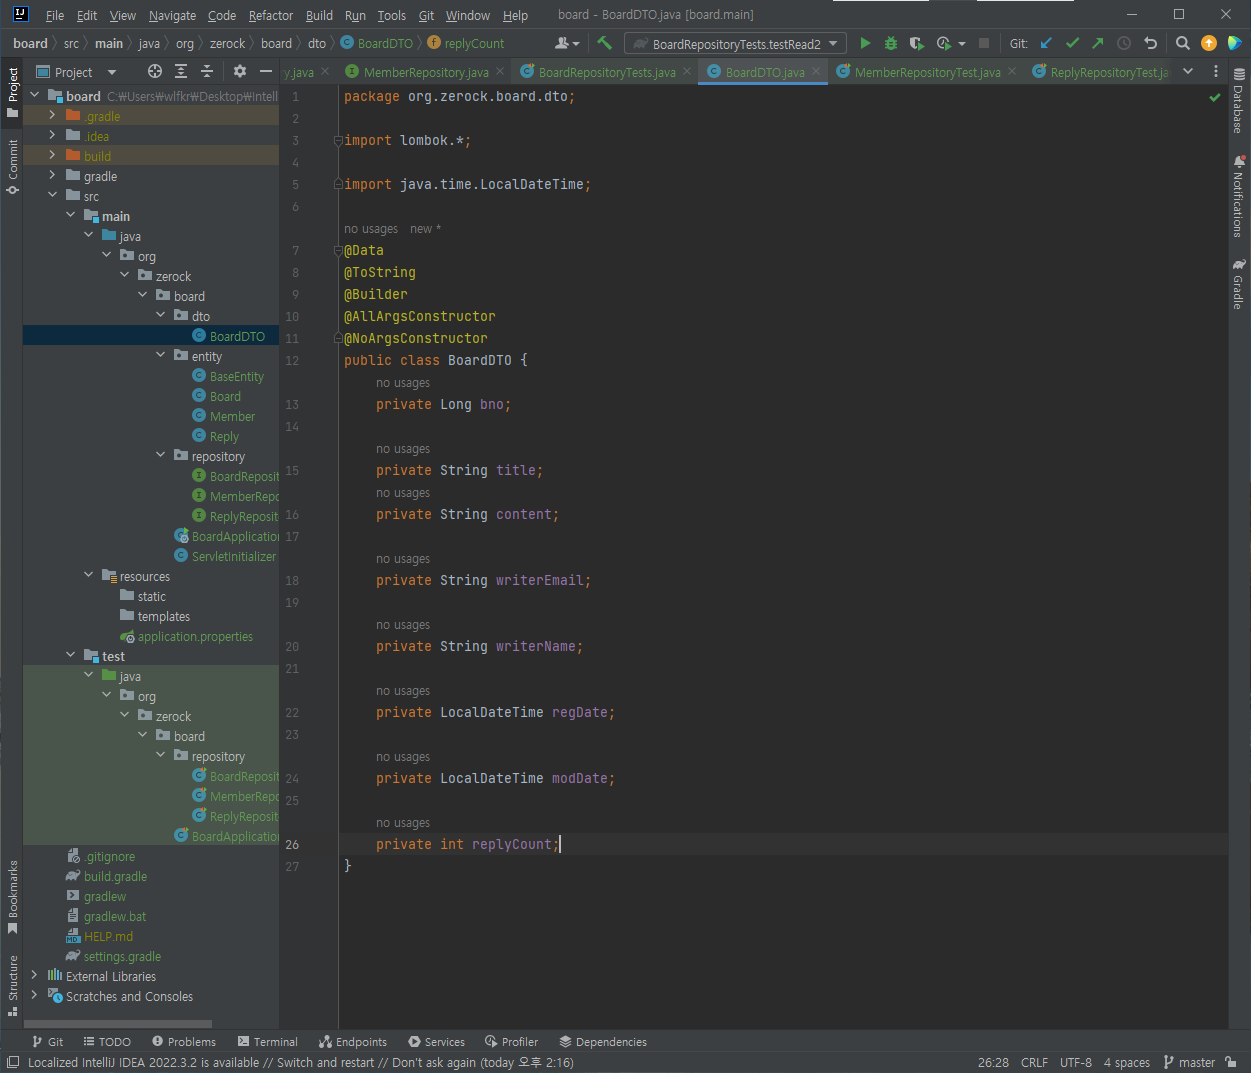Viewport: 1251px width, 1073px height.
Task: Open the Navigate menu
Action: (x=172, y=15)
